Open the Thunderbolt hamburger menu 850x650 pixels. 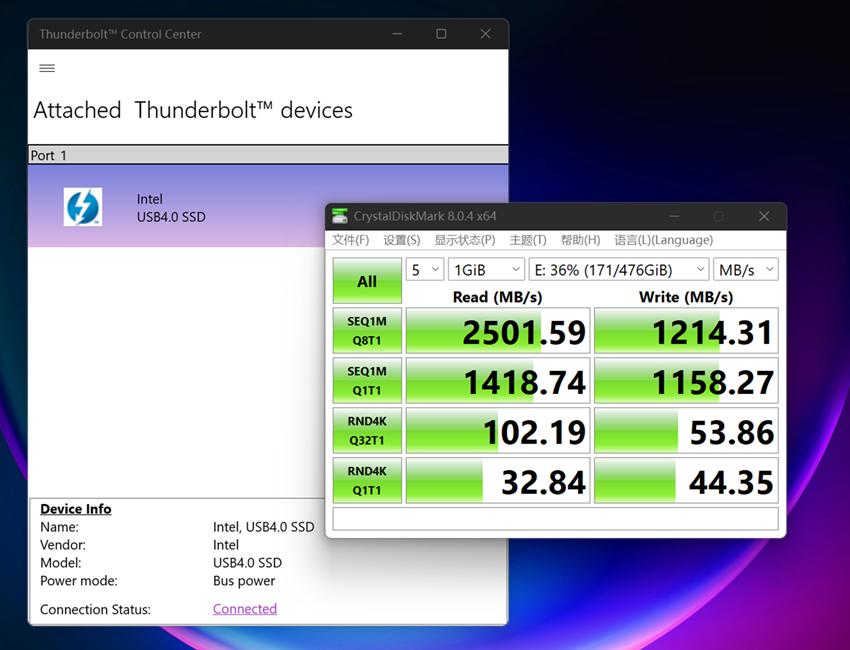47,68
